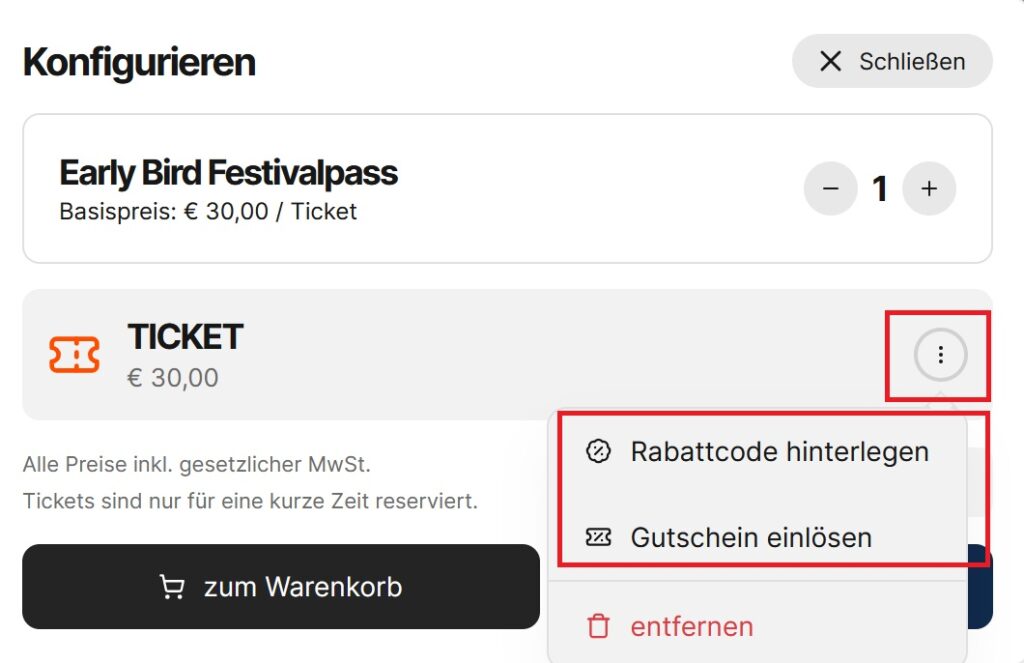
Task: Increase ticket quantity with plus button
Action: point(929,189)
